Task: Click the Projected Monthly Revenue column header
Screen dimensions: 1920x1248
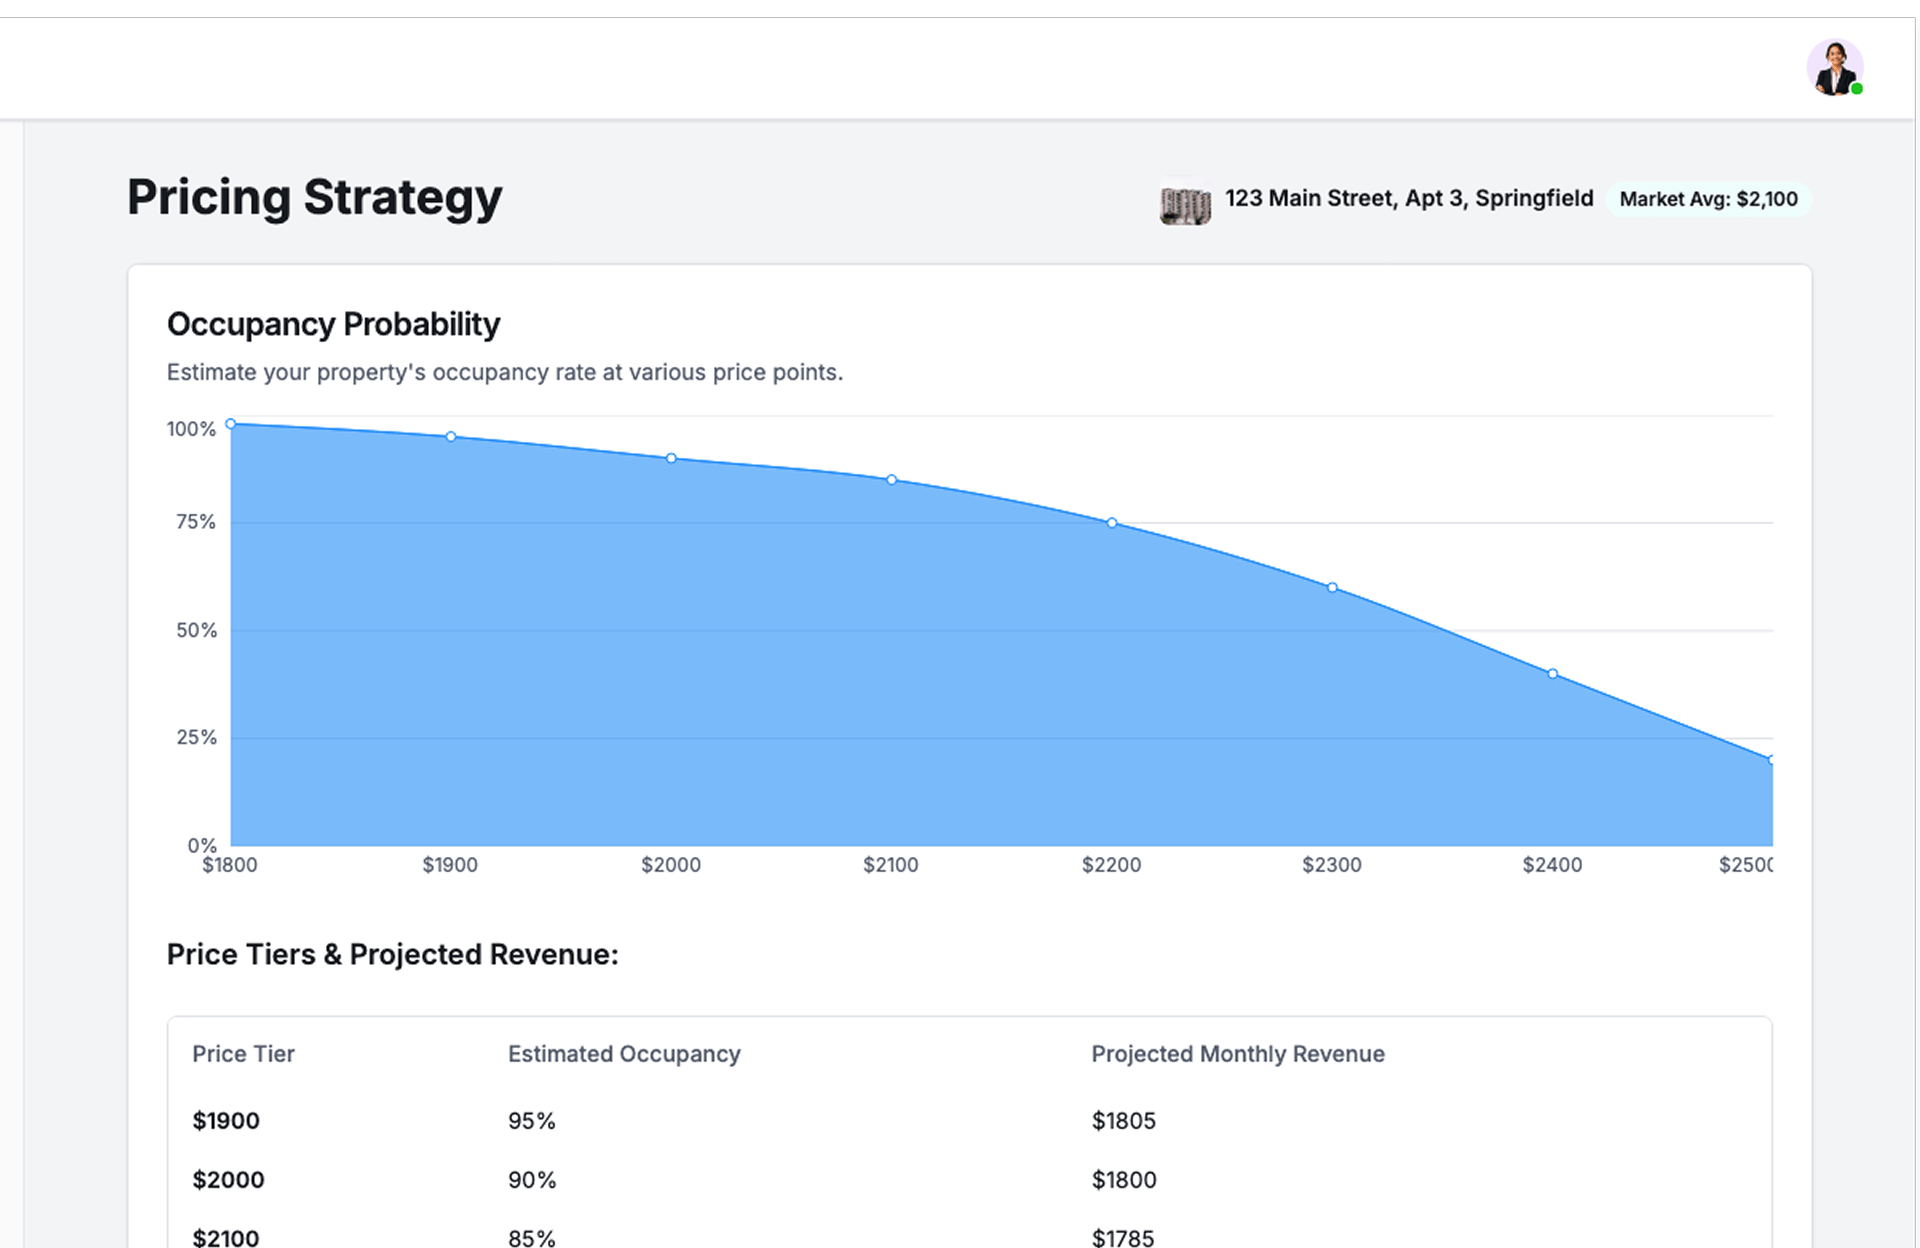Action: [1237, 1054]
